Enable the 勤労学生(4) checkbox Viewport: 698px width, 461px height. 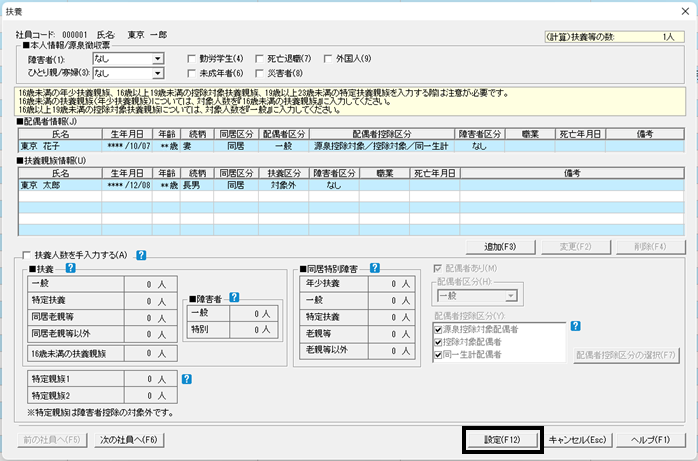coord(192,59)
